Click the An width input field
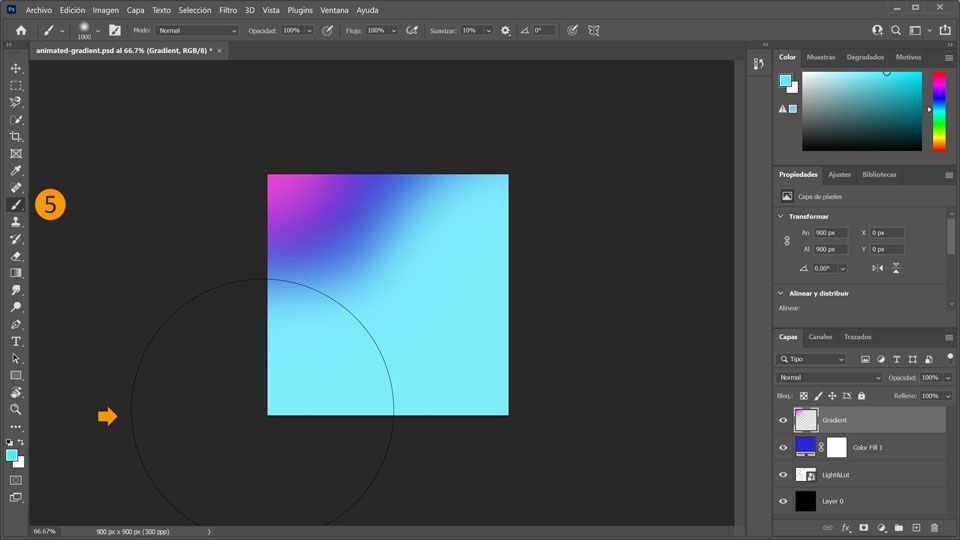Screen dimensions: 960x540 tap(830, 233)
